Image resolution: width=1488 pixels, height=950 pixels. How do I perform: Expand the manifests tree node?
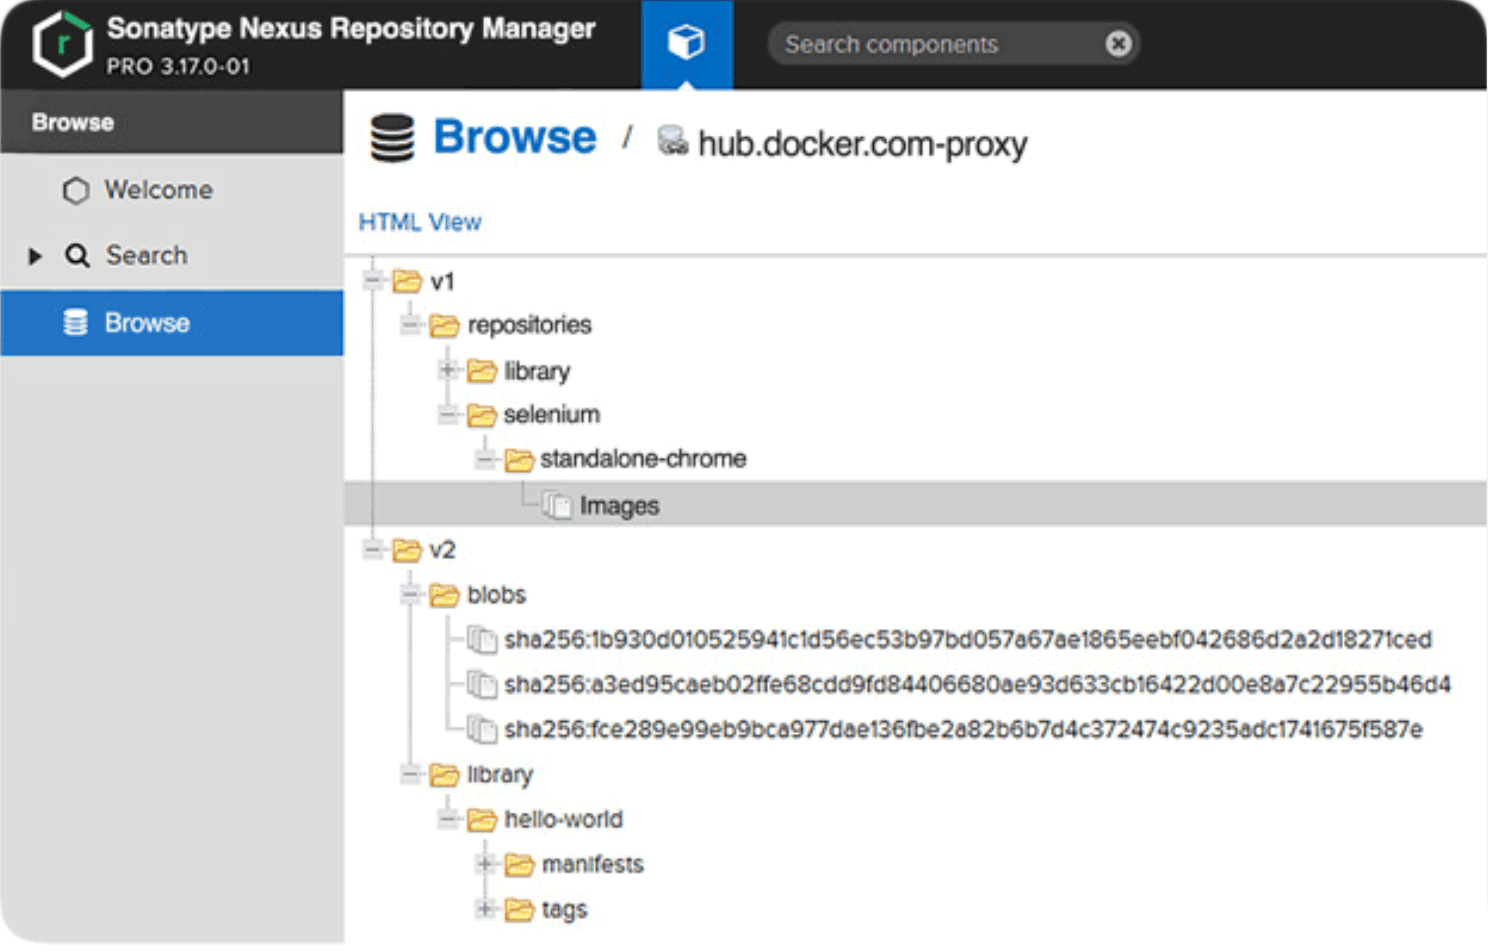[486, 864]
